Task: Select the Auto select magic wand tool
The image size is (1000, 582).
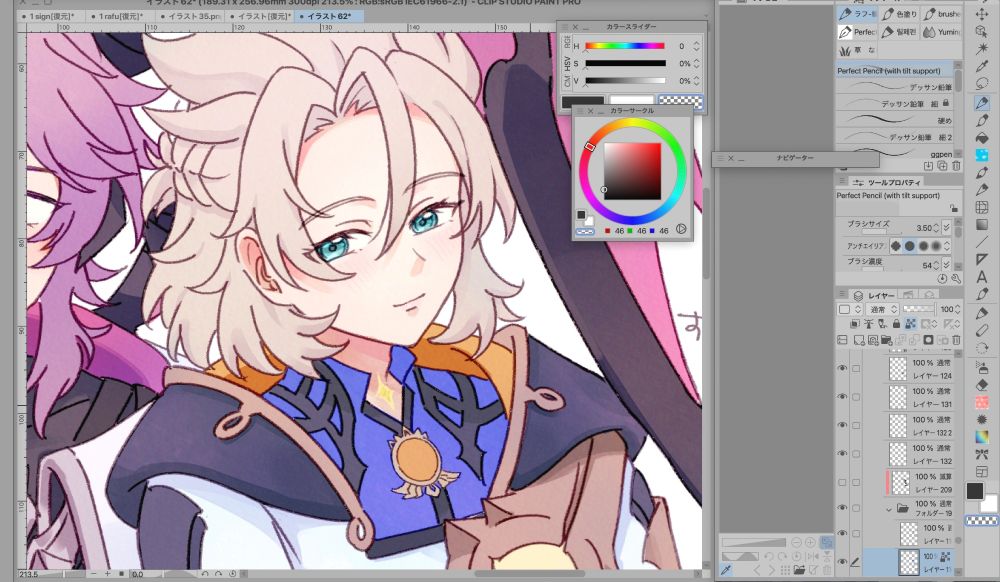Action: coord(982,48)
